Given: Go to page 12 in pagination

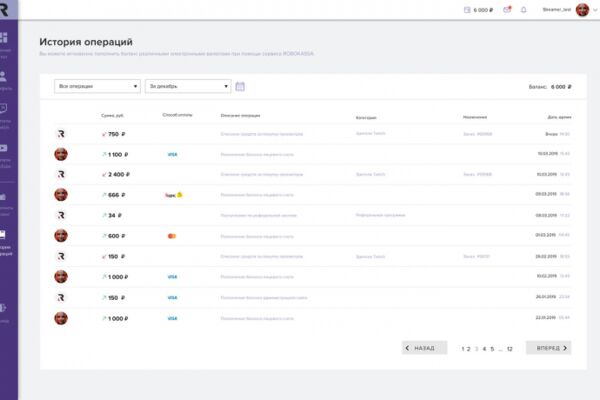Looking at the screenshot, I should click(509, 349).
